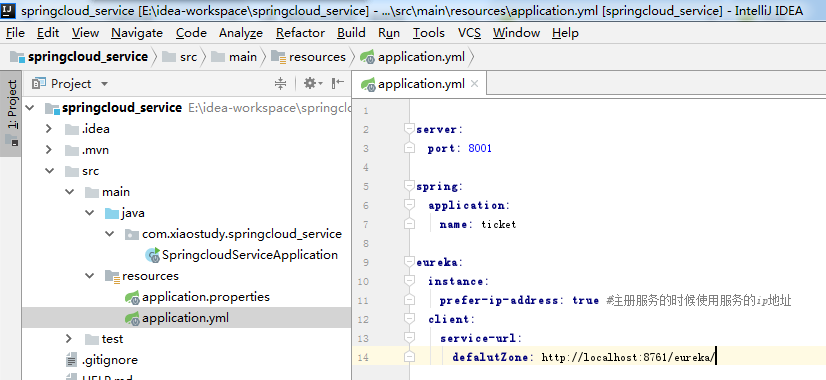Click application.properties Spring file icon
Screen dimensions: 826x380
click(132, 297)
